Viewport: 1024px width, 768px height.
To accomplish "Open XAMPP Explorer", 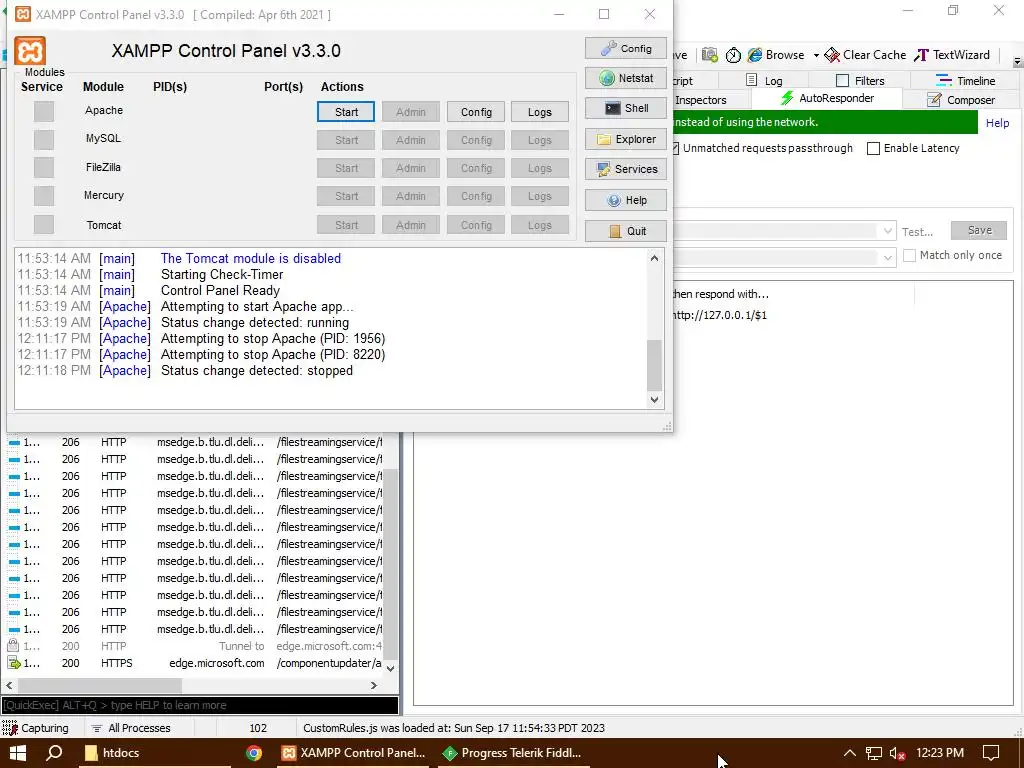I will (x=626, y=139).
